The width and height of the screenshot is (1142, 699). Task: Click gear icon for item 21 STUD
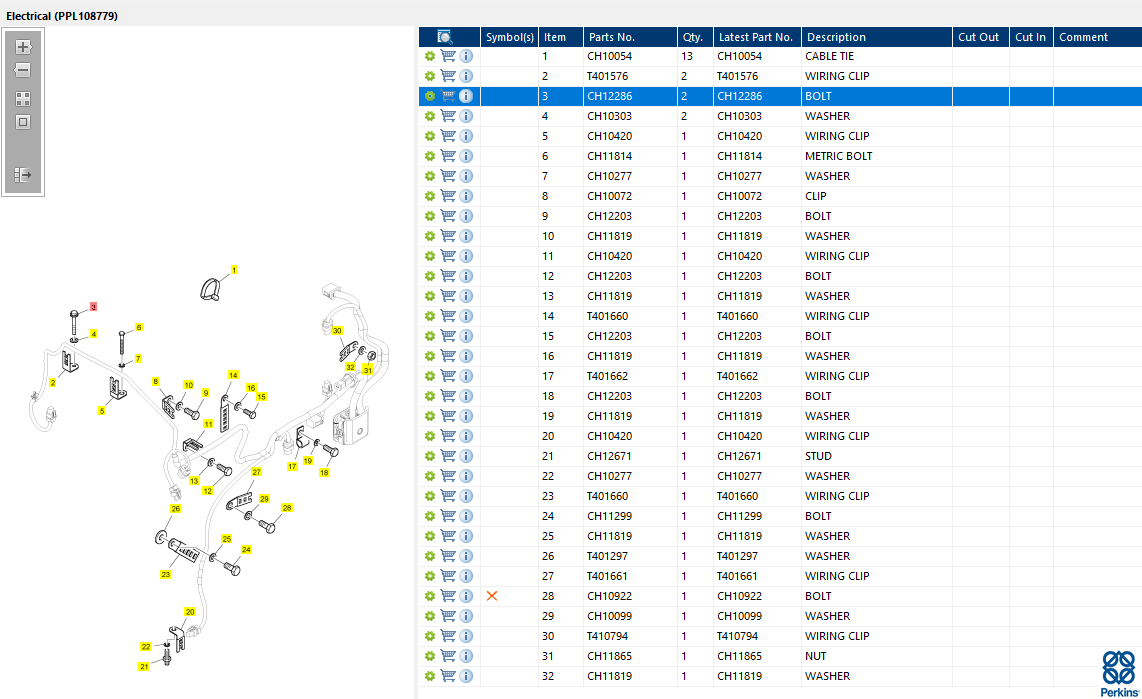430,456
